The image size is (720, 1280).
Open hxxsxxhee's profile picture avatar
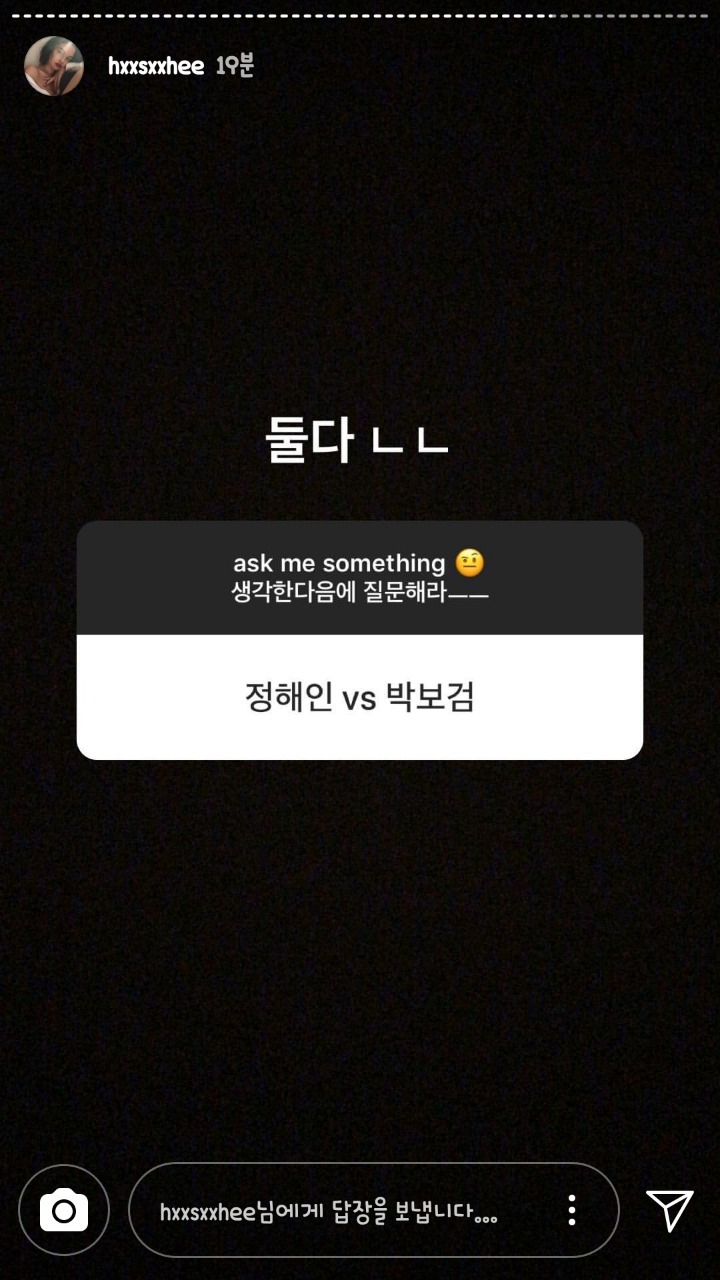coord(54,66)
